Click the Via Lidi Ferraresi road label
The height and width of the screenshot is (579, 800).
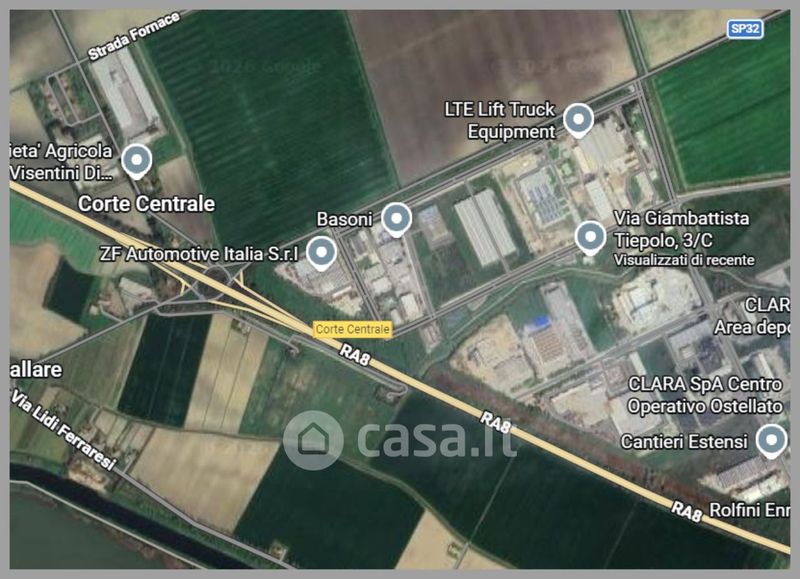(63, 431)
